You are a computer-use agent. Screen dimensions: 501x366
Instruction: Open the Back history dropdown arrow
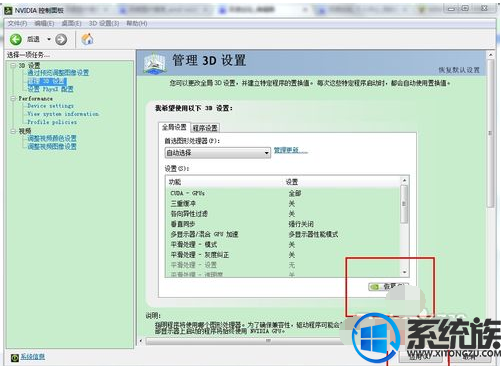[49, 39]
